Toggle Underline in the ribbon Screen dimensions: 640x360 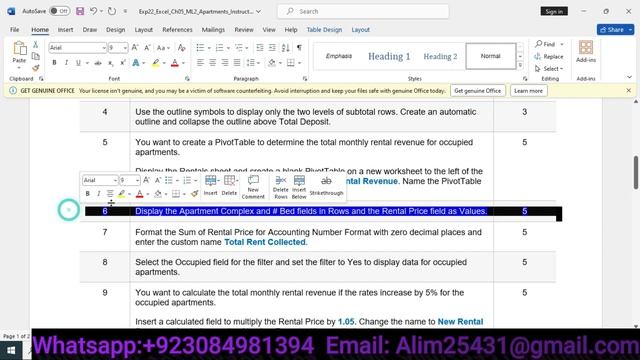coord(78,63)
